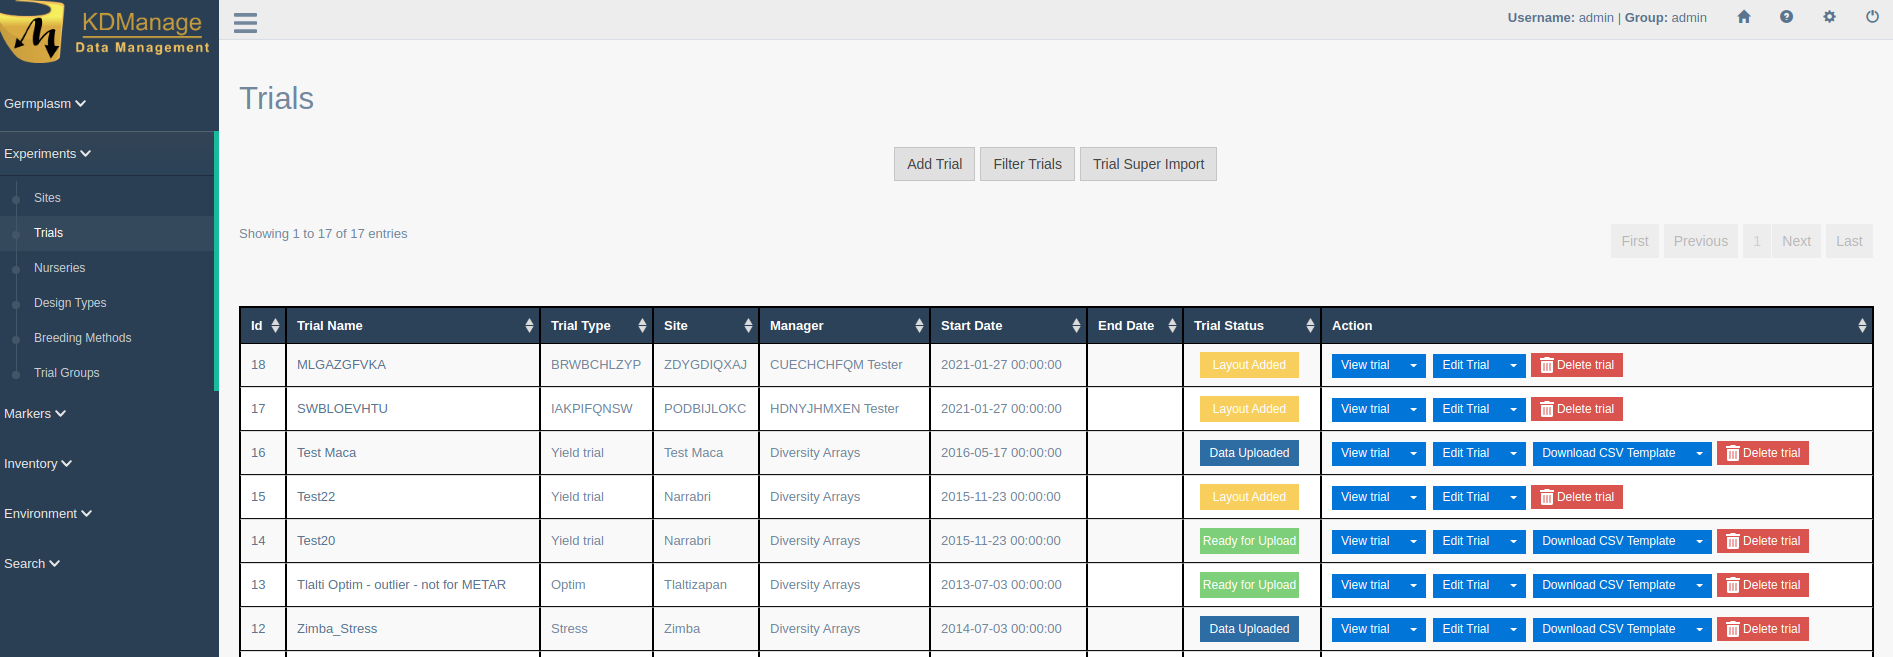Sort table by Id column arrows
The height and width of the screenshot is (657, 1893).
pos(275,326)
